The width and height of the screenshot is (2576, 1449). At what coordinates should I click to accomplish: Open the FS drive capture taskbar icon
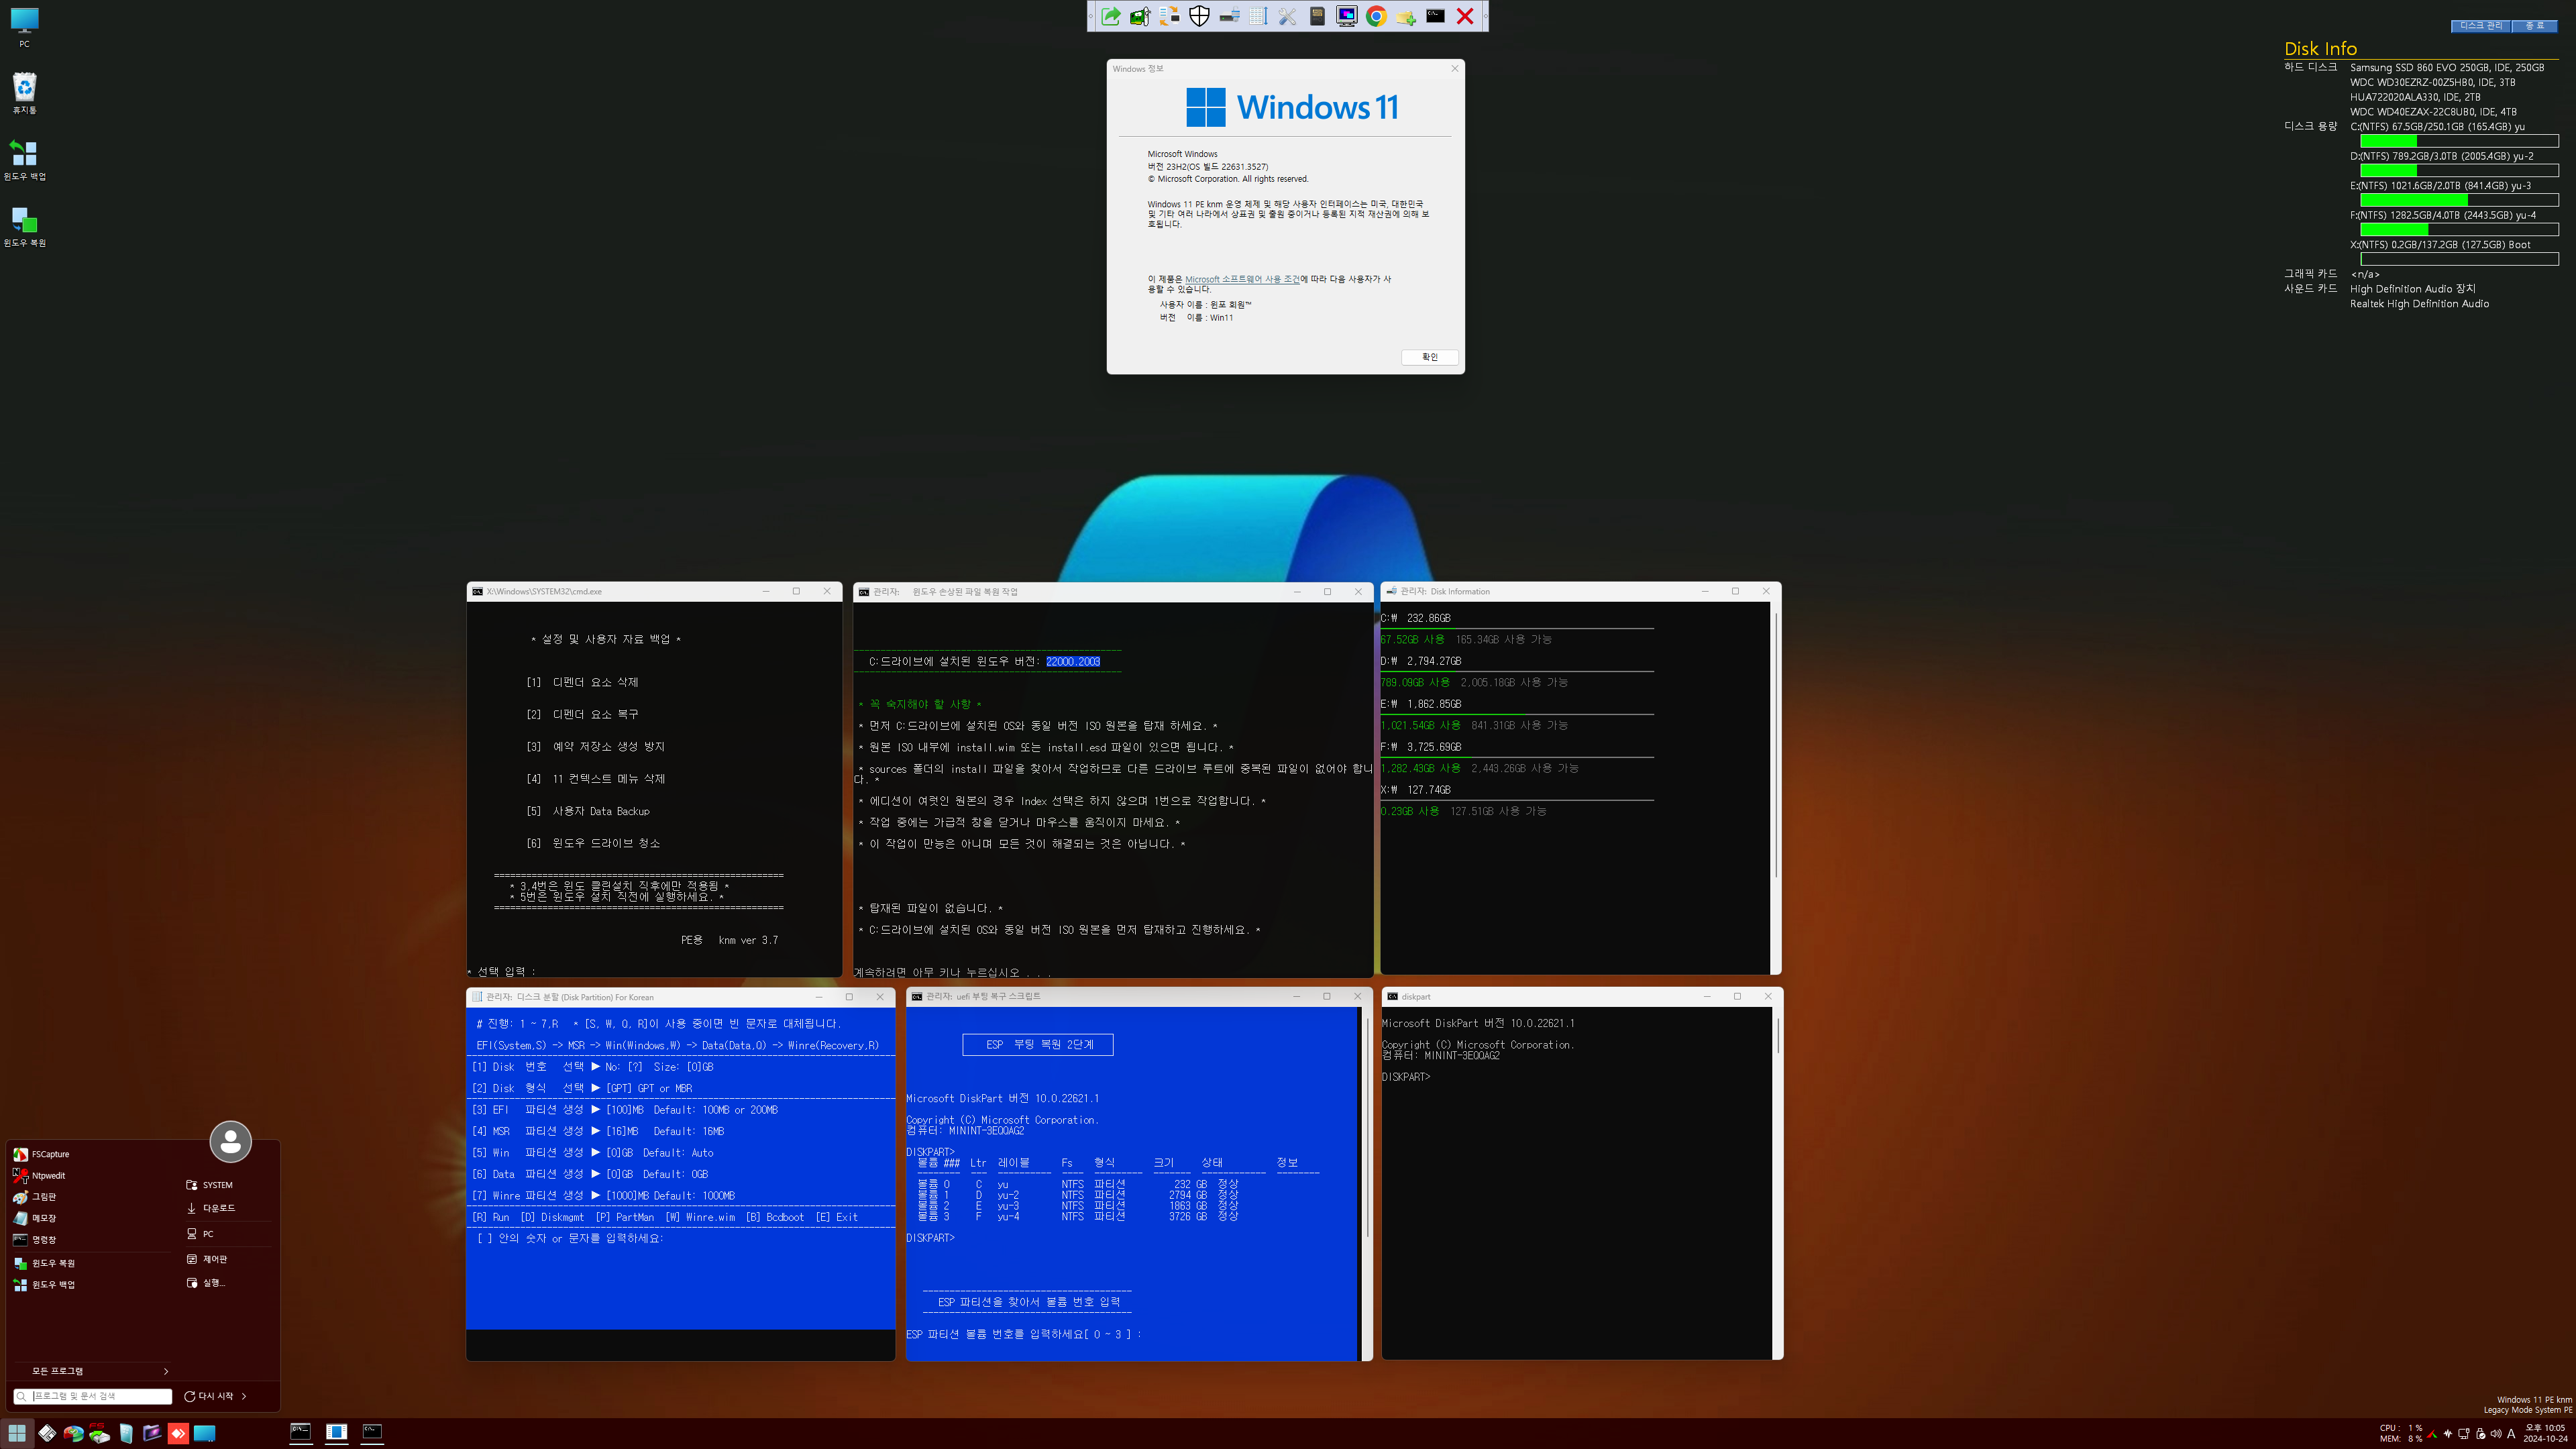(x=99, y=1433)
